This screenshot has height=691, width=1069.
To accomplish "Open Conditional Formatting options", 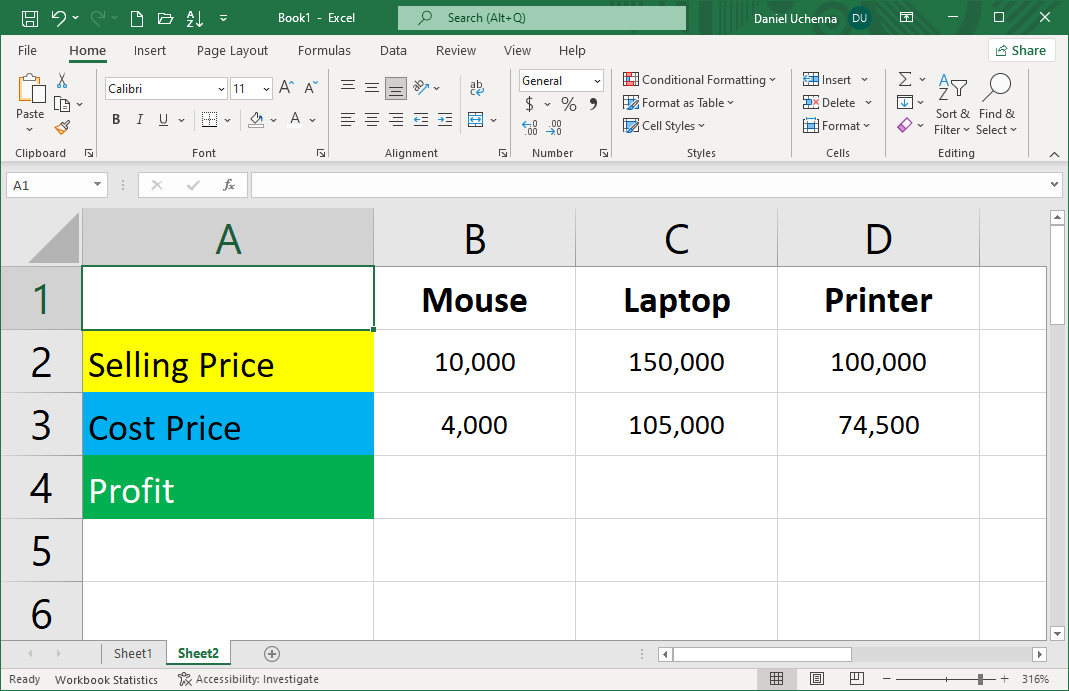I will (700, 79).
